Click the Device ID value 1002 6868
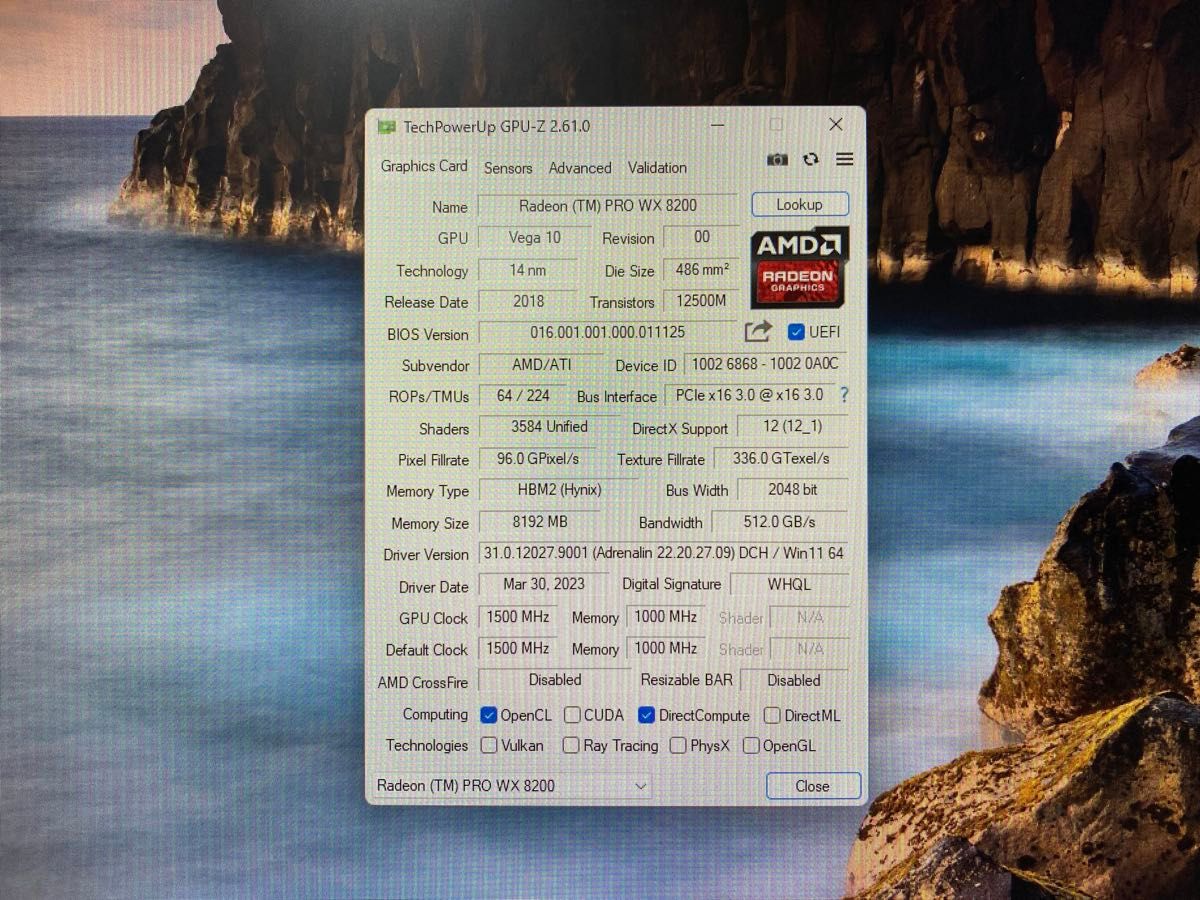The width and height of the screenshot is (1200, 900). [766, 364]
